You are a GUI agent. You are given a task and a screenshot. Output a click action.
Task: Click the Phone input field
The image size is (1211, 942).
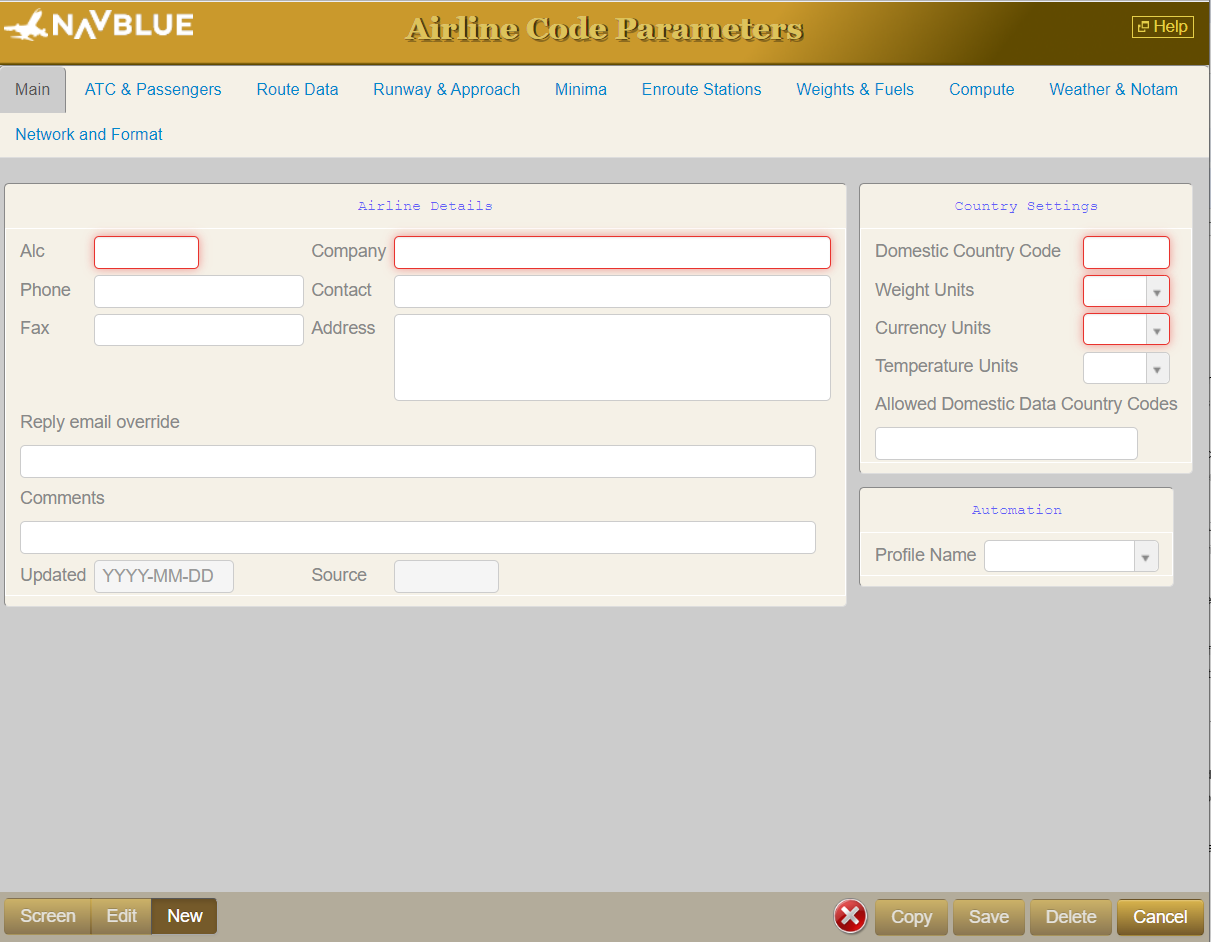199,291
